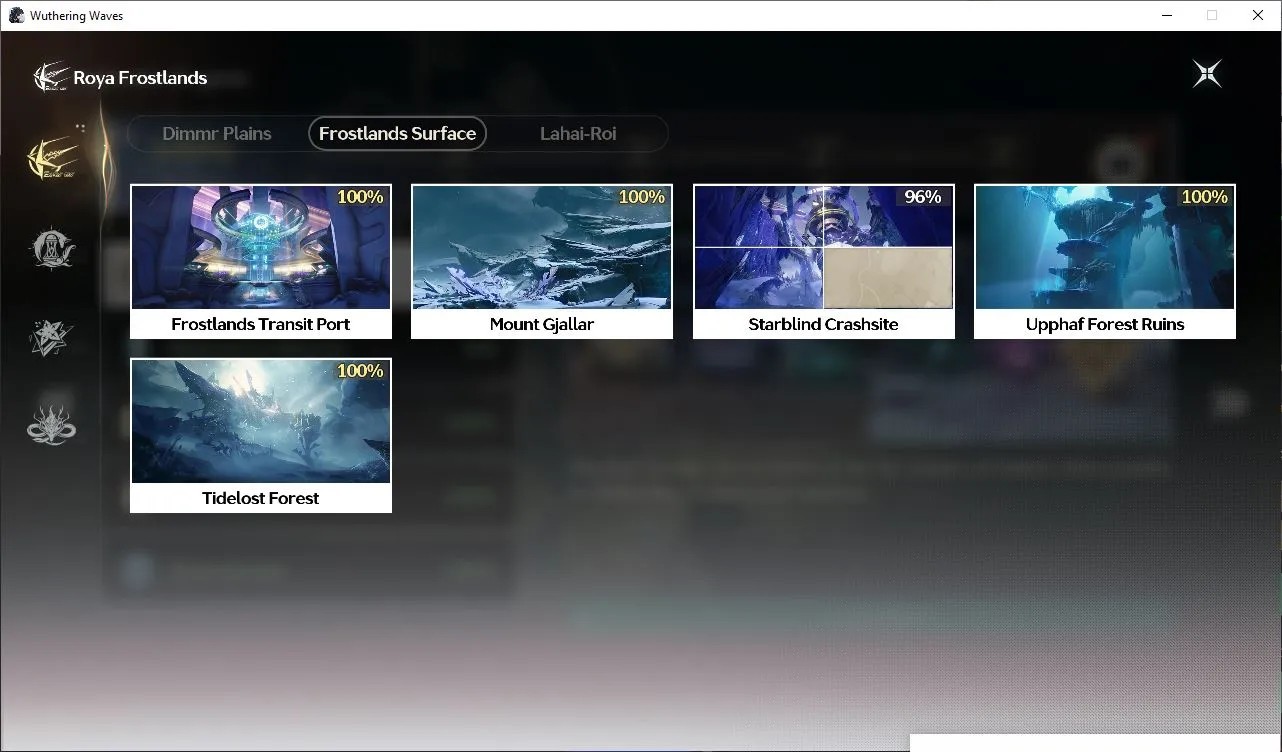The image size is (1282, 752).
Task: Open the Lahai-Roi tab
Action: click(x=578, y=133)
